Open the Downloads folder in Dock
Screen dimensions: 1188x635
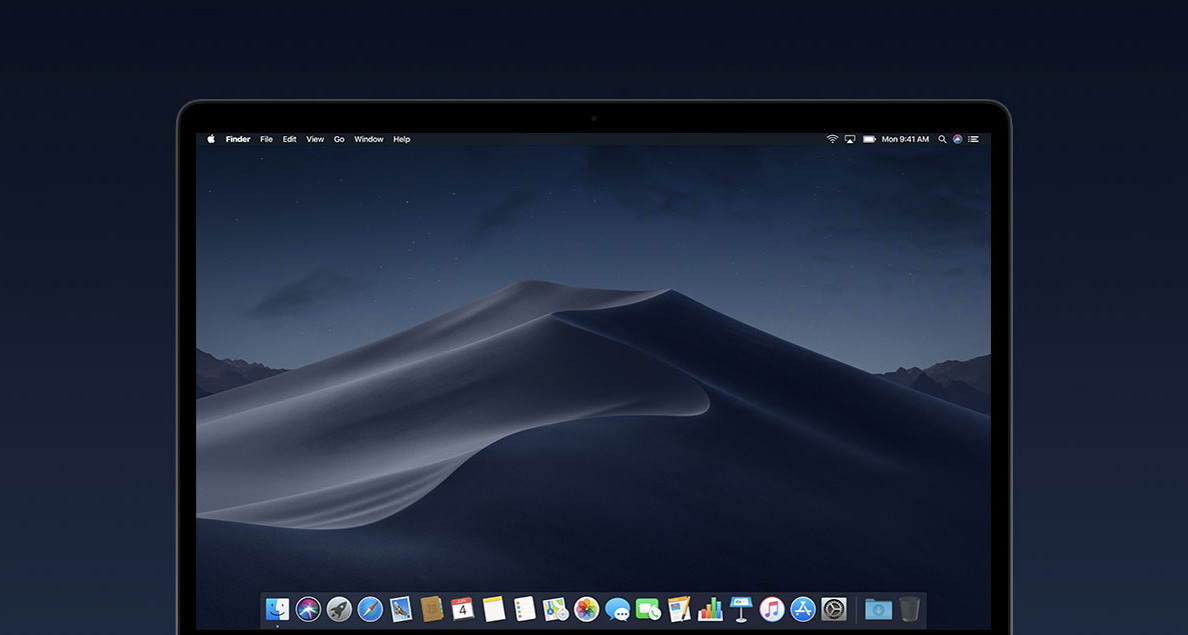coord(878,609)
